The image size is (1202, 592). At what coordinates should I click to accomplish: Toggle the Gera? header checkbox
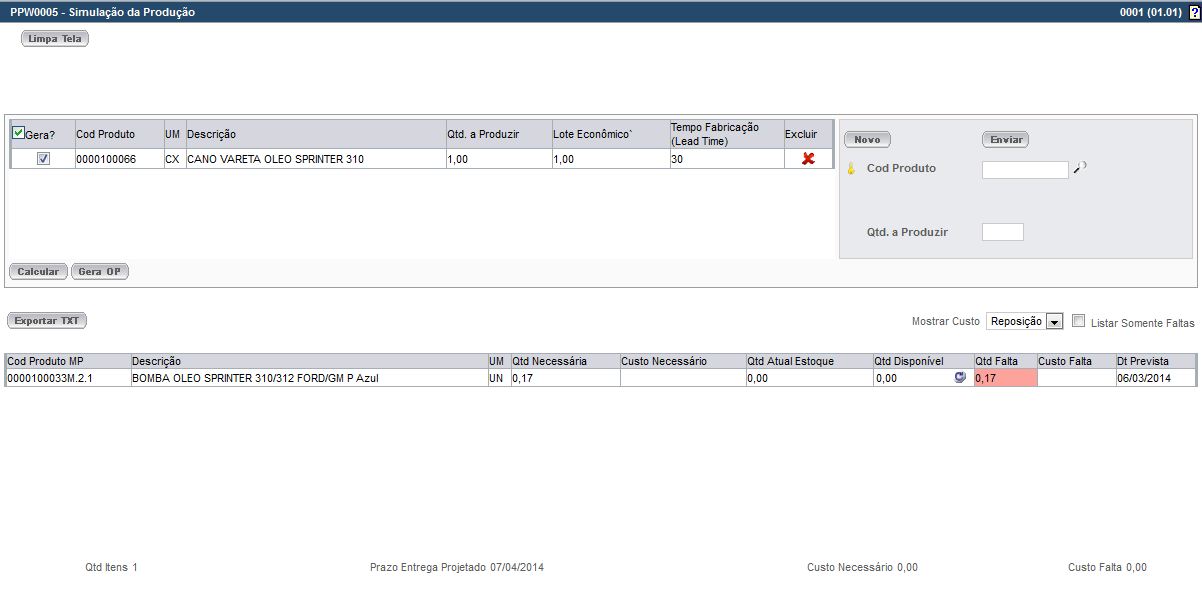click(18, 133)
